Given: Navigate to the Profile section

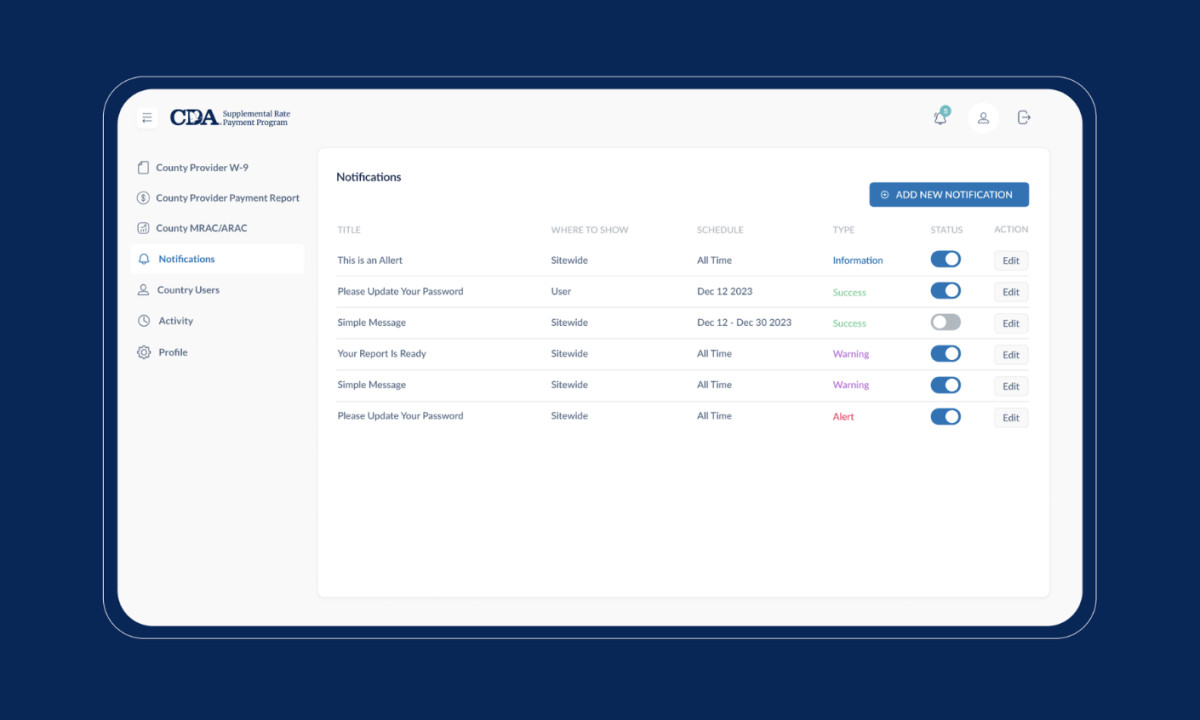Looking at the screenshot, I should (x=171, y=351).
